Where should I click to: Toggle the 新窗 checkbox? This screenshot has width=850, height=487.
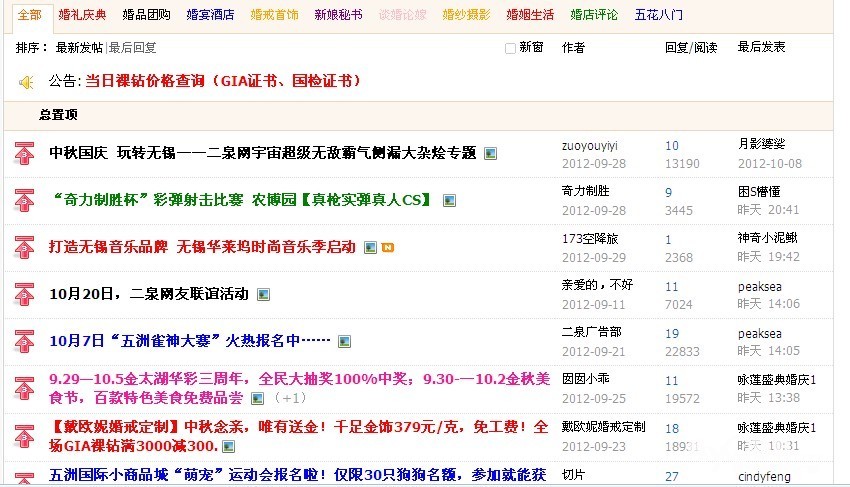point(510,48)
